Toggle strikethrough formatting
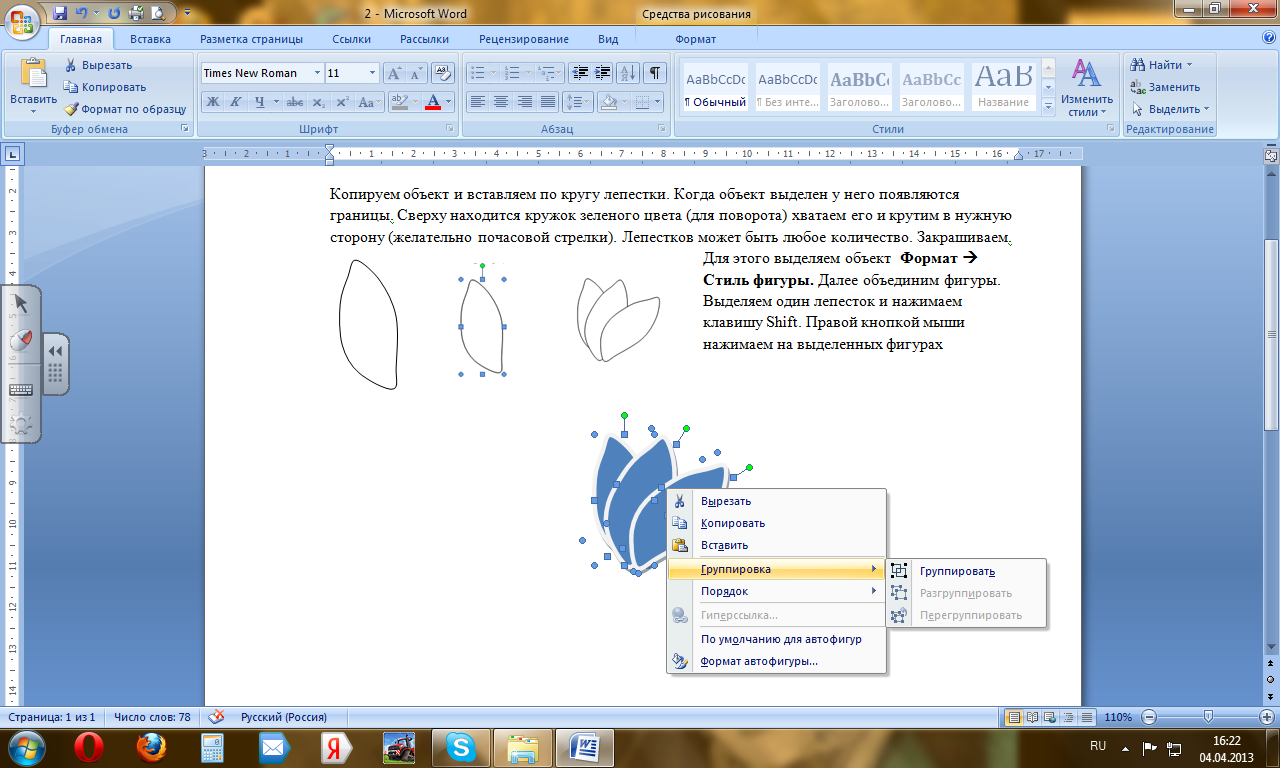The height and width of the screenshot is (768, 1280). pos(294,102)
